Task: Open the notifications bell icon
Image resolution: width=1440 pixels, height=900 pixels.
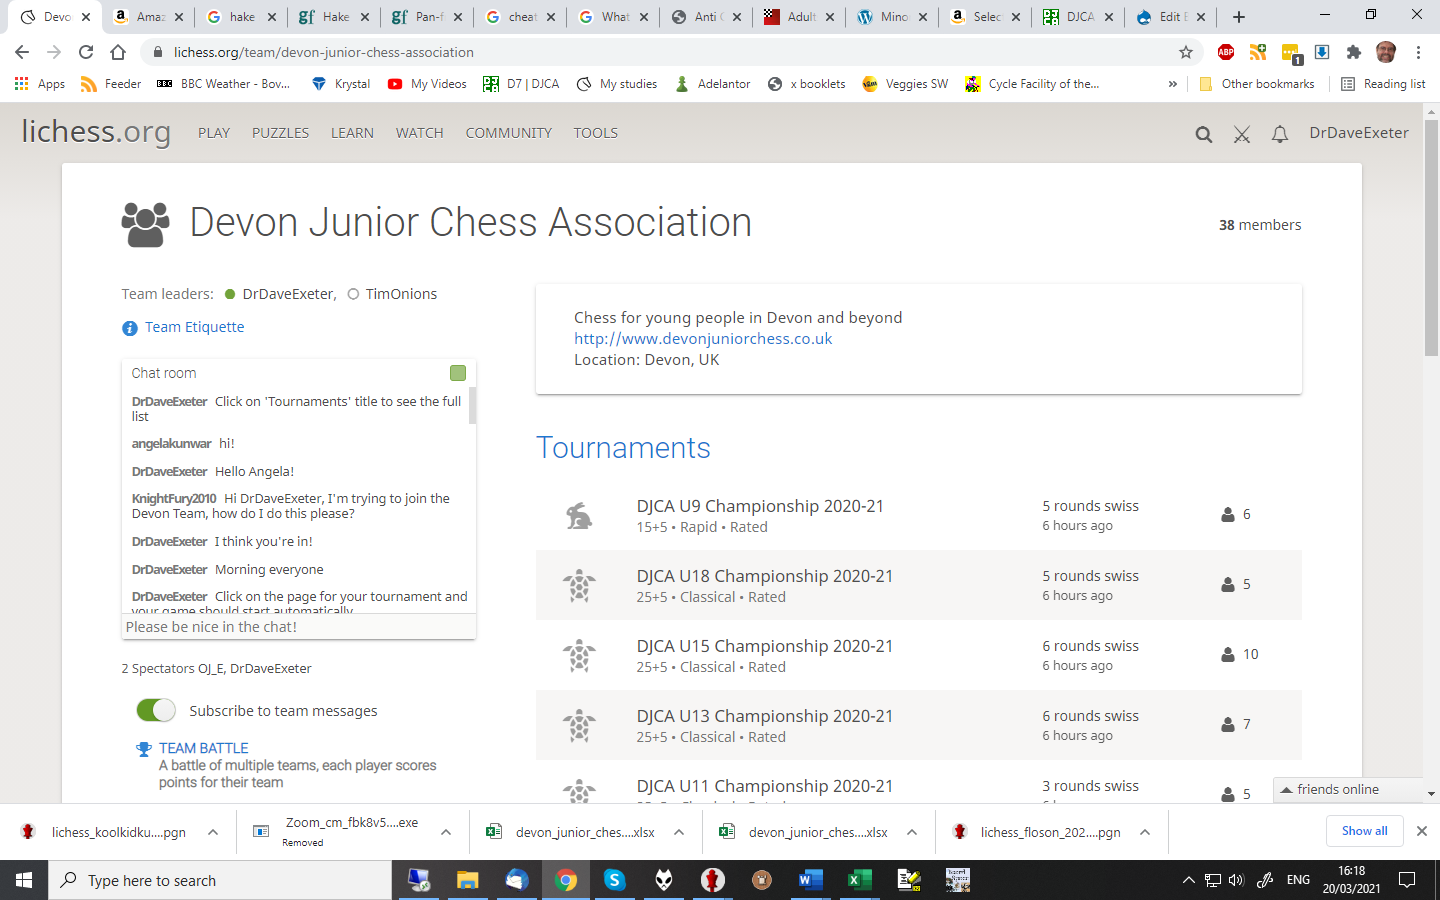Action: [1279, 134]
